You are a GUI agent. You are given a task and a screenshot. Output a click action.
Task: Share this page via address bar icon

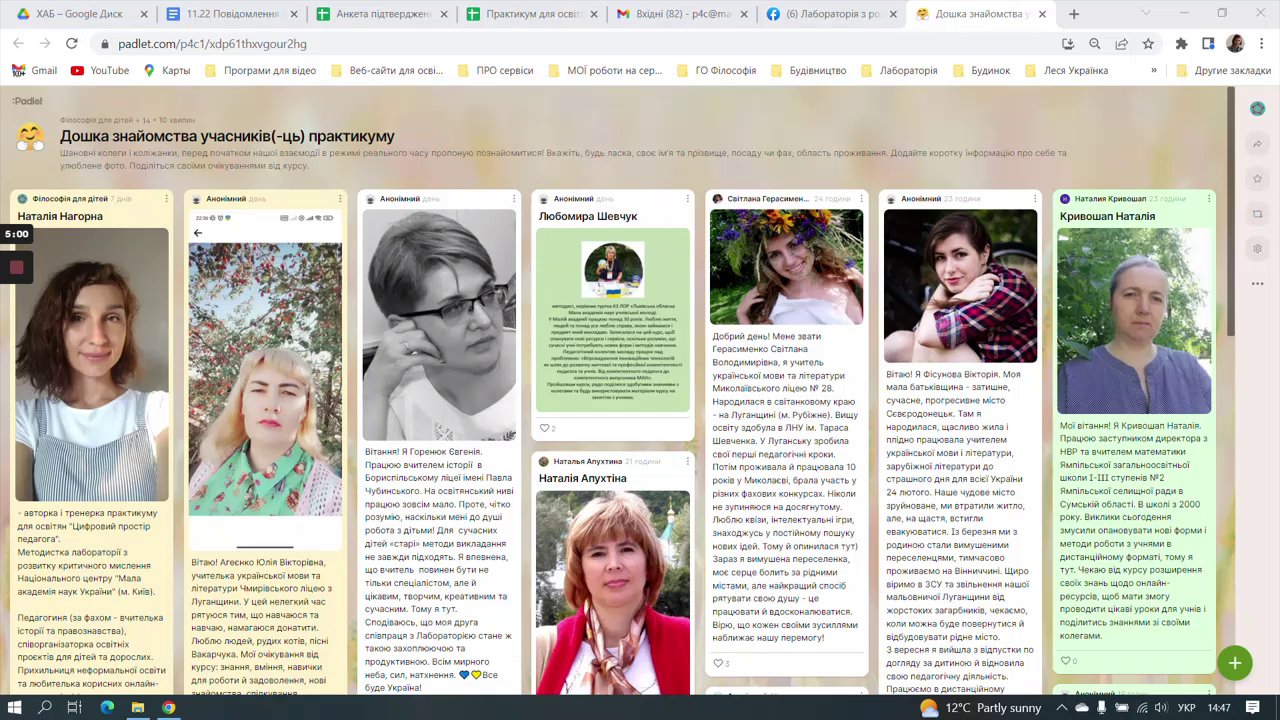[1122, 44]
